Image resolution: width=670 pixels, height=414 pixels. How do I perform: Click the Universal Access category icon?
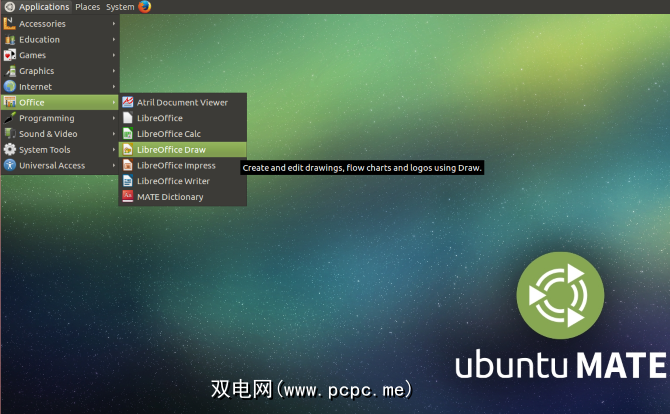pos(10,165)
